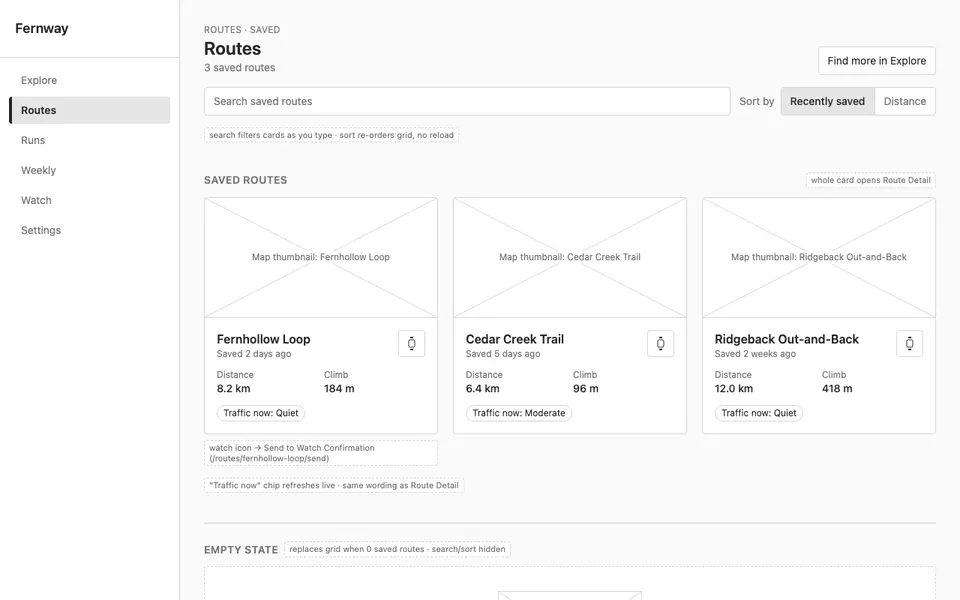Open Settings in the sidebar
Viewport: 960px width, 600px height.
pyautogui.click(x=89, y=230)
